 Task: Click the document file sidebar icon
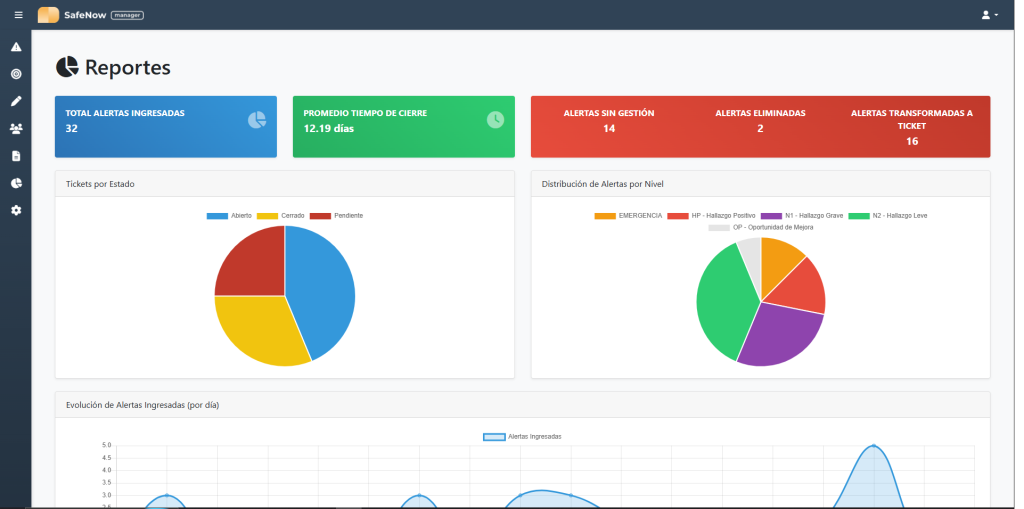point(16,156)
